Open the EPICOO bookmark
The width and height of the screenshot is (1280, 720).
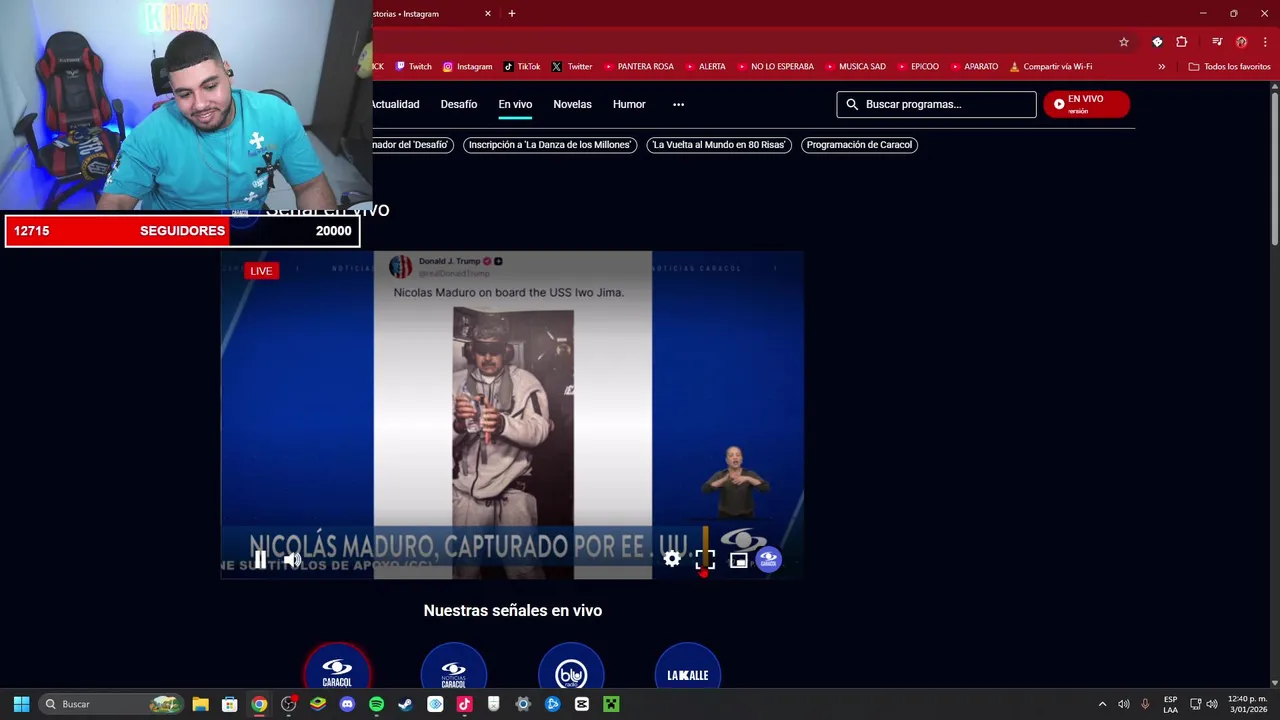pyautogui.click(x=918, y=67)
